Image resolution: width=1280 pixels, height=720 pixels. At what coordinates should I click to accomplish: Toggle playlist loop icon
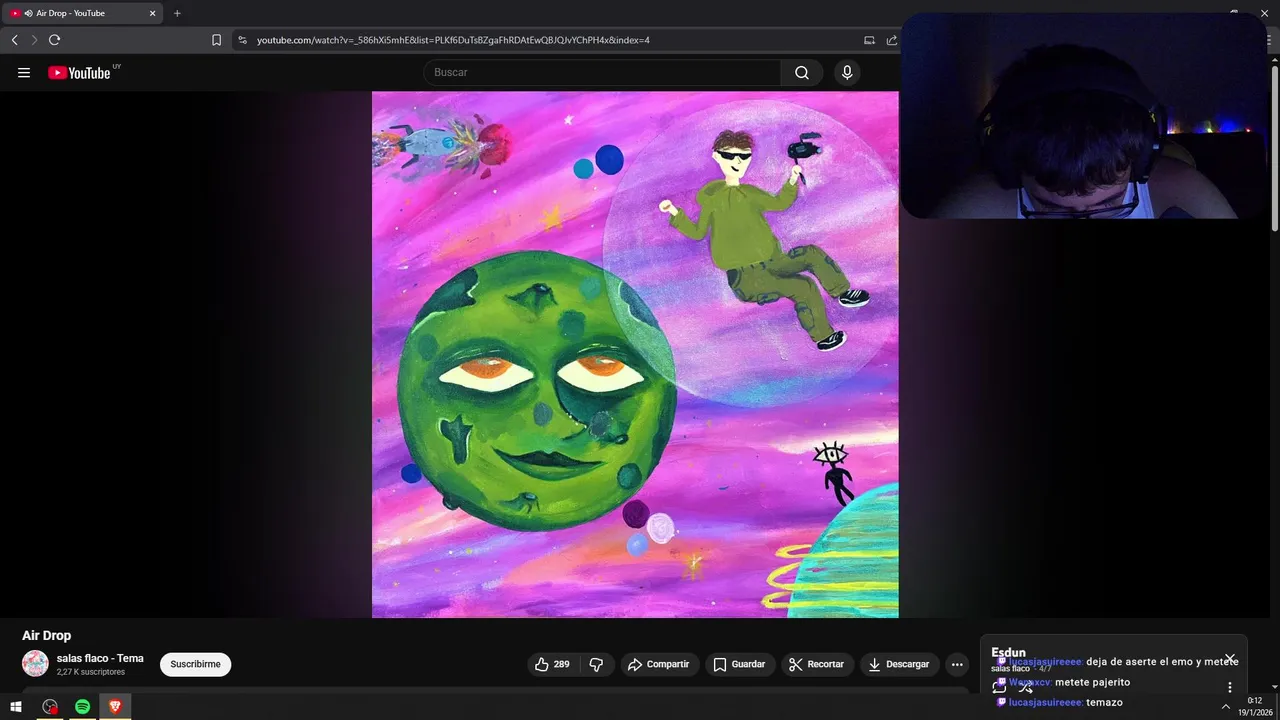pyautogui.click(x=999, y=686)
